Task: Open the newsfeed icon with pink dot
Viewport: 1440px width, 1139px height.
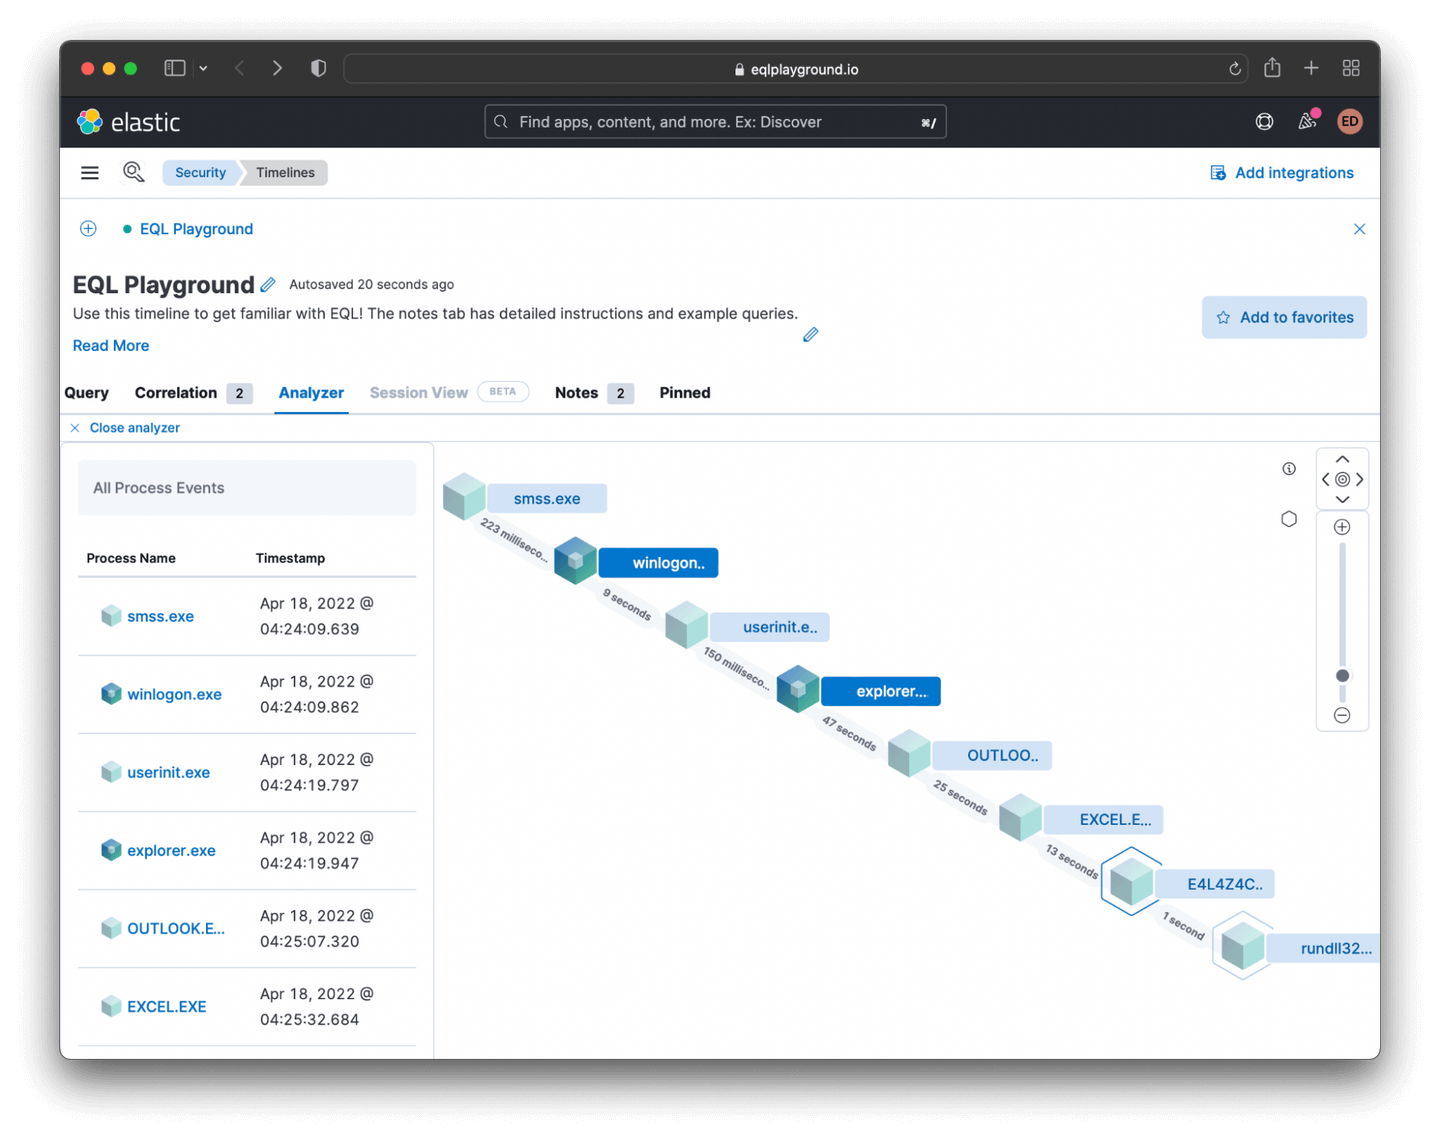Action: tap(1307, 121)
